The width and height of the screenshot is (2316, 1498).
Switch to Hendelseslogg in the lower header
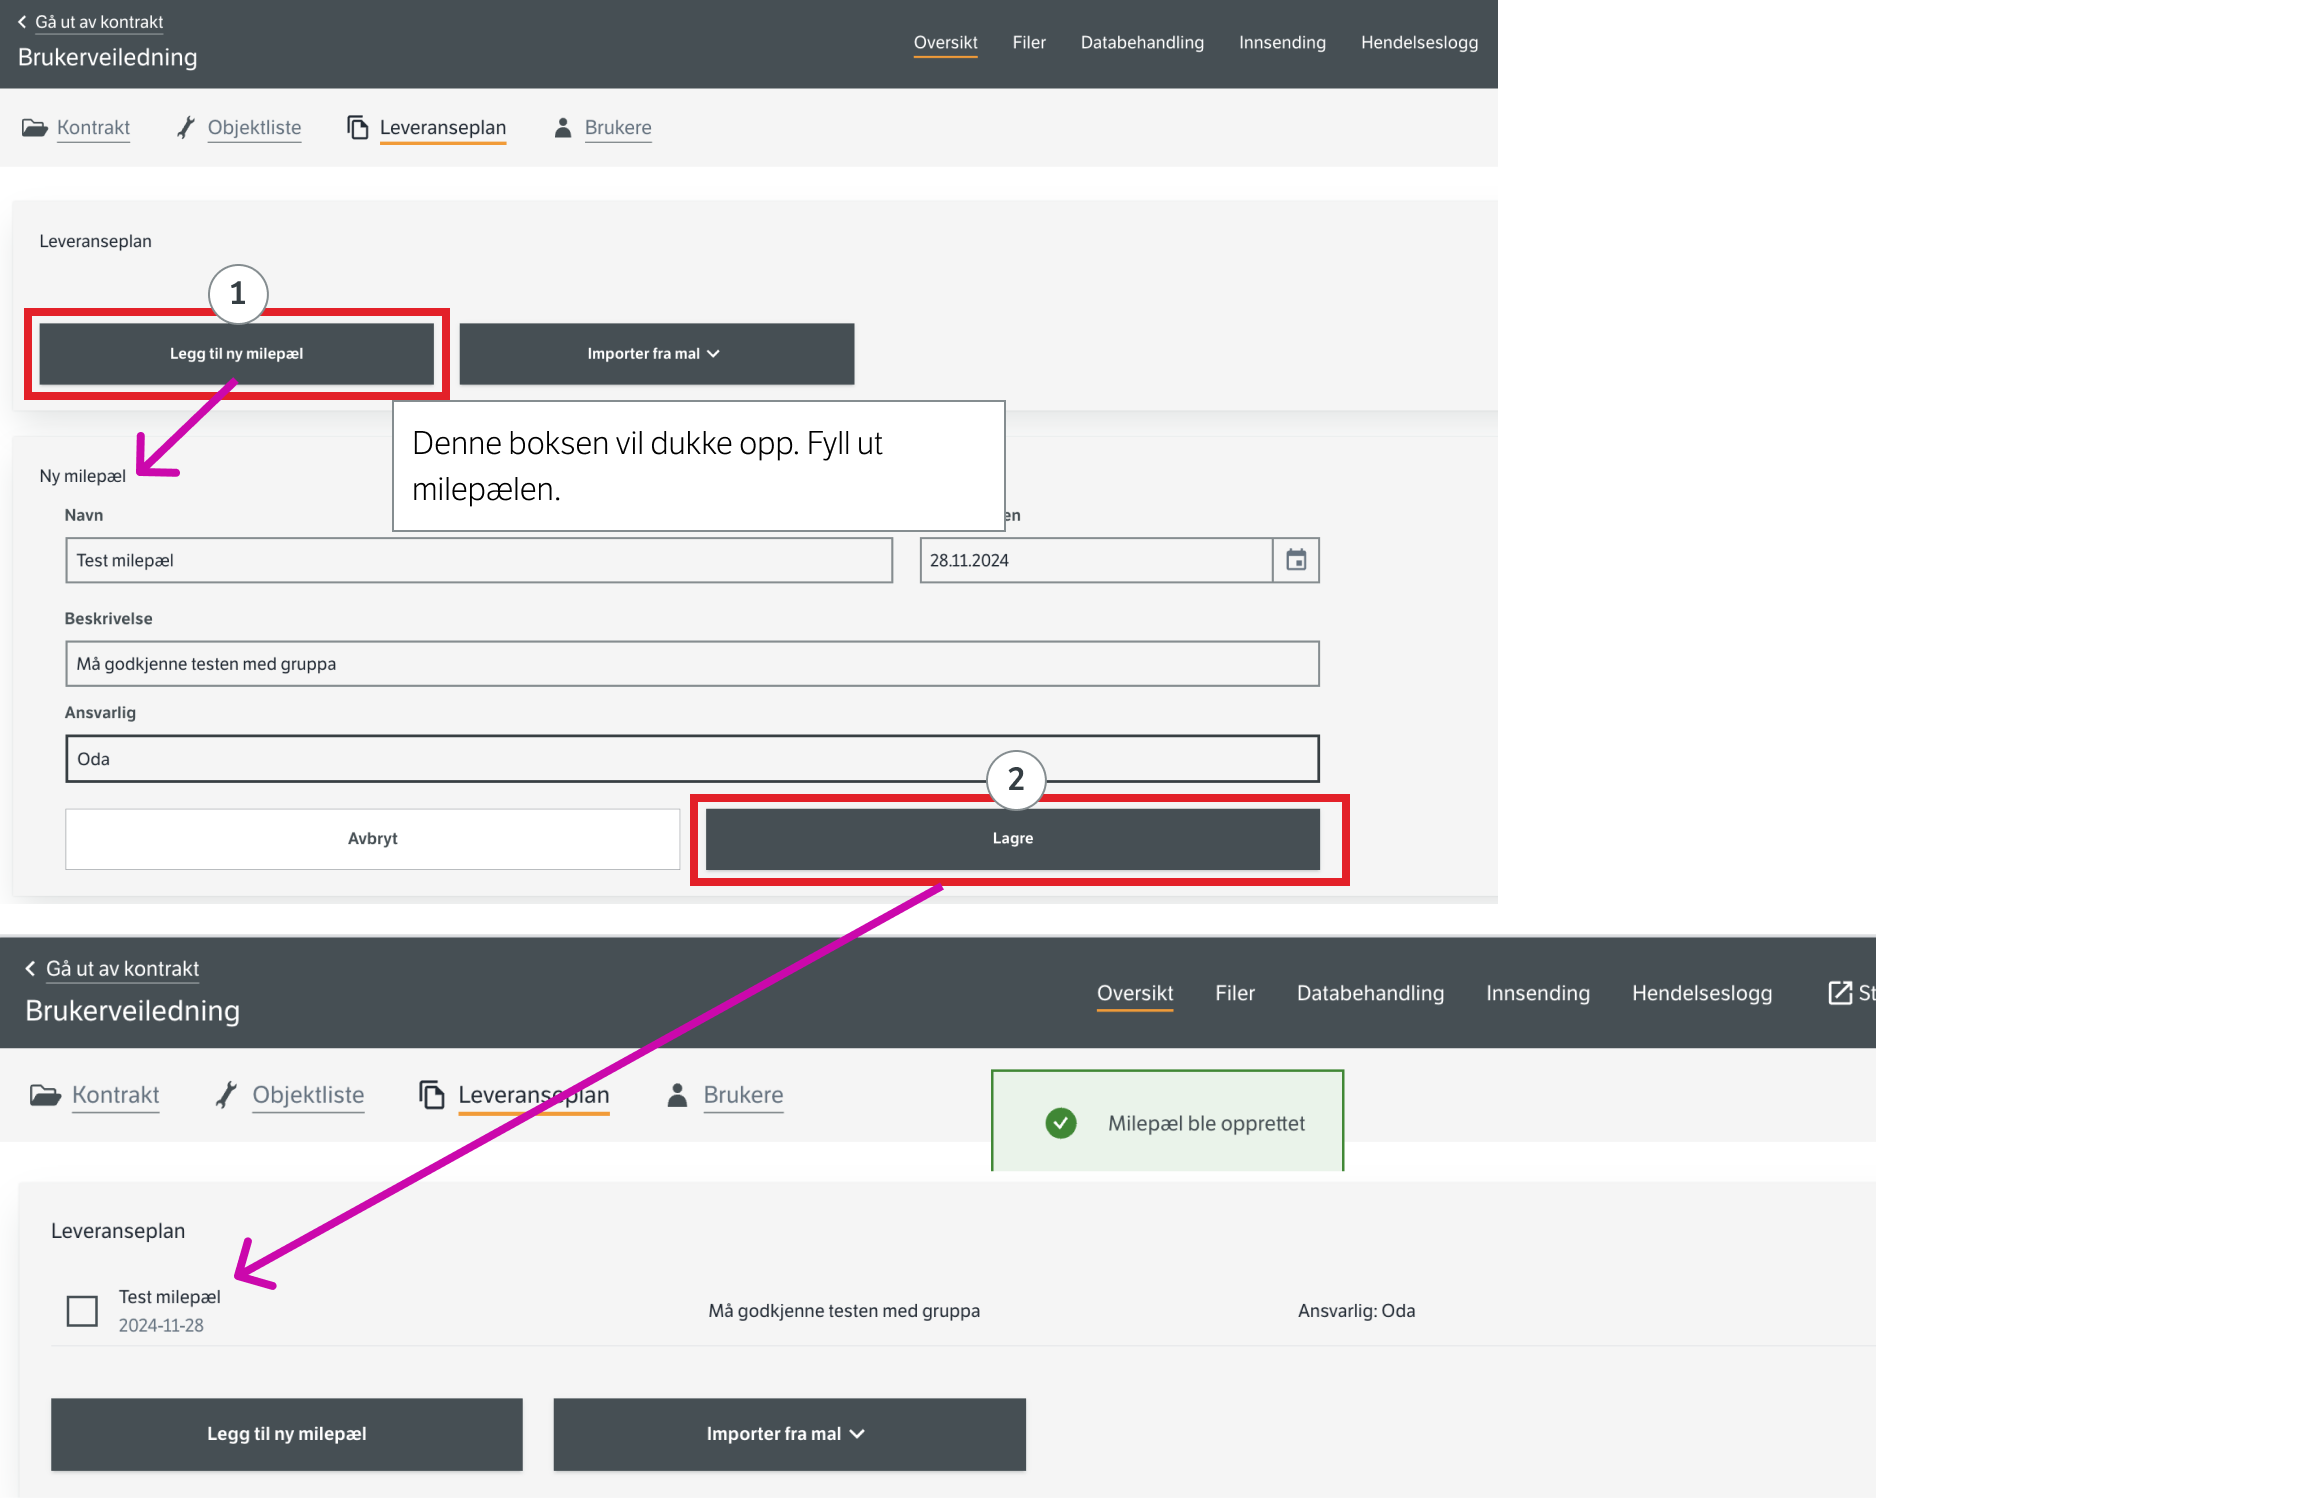pyautogui.click(x=1701, y=993)
